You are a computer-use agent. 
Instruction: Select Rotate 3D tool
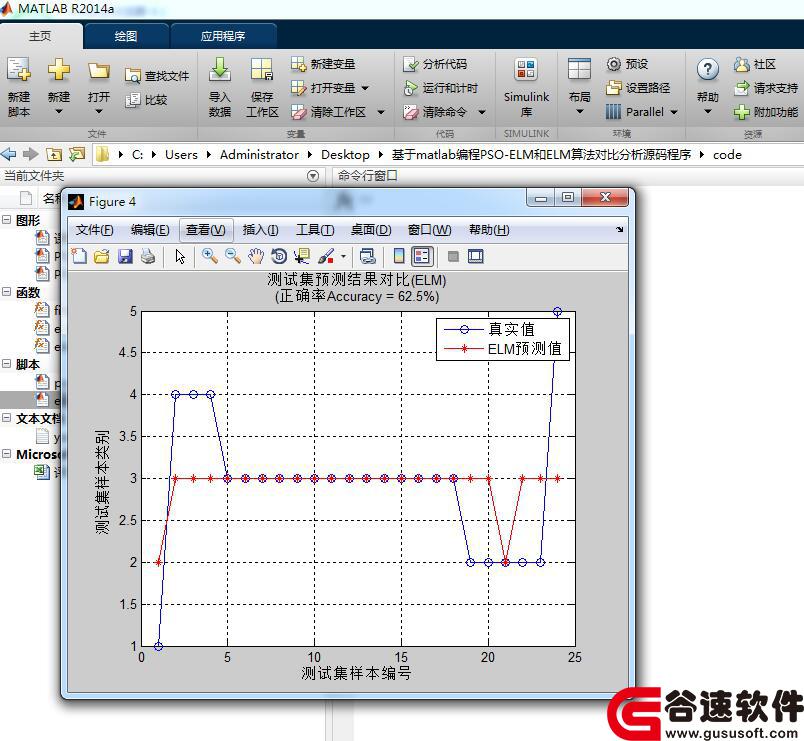[279, 256]
